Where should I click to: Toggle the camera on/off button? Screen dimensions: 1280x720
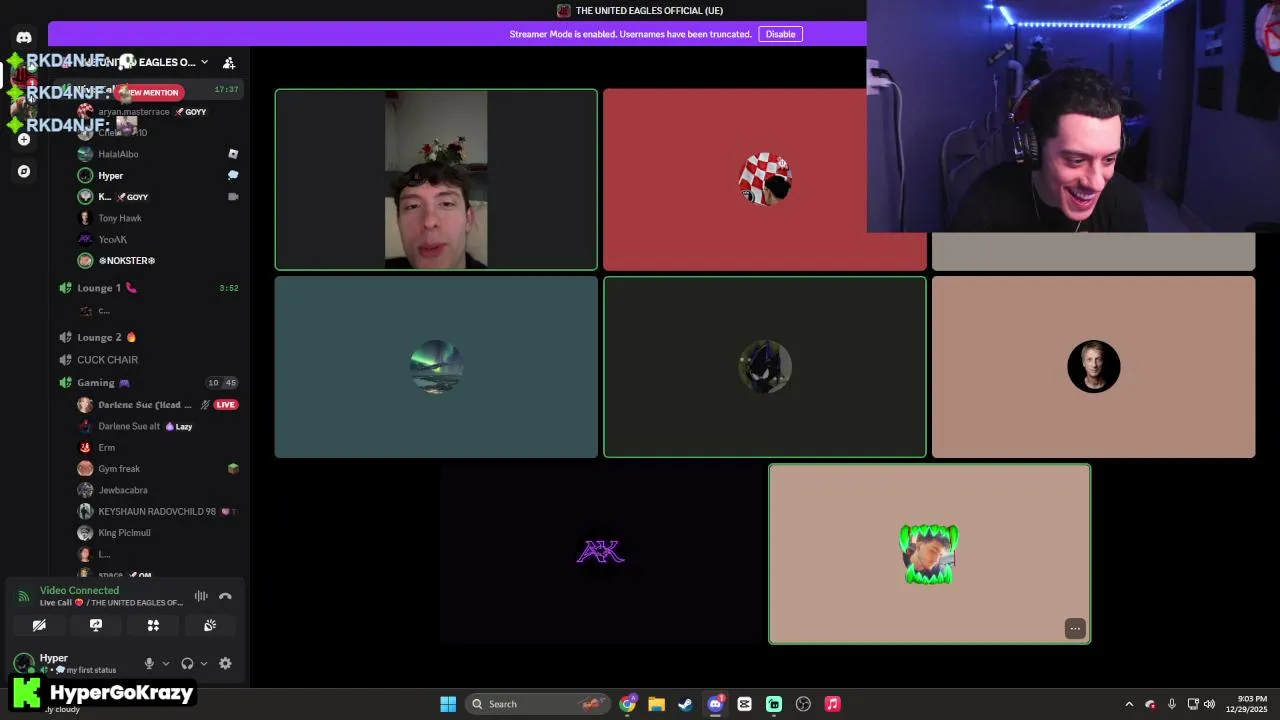coord(39,625)
